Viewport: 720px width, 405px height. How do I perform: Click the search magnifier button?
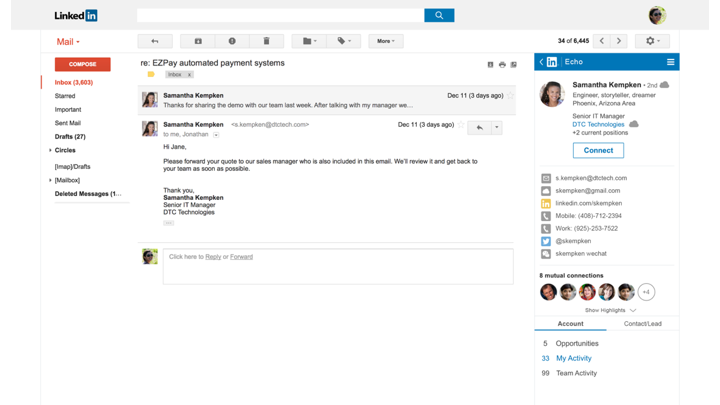(439, 15)
